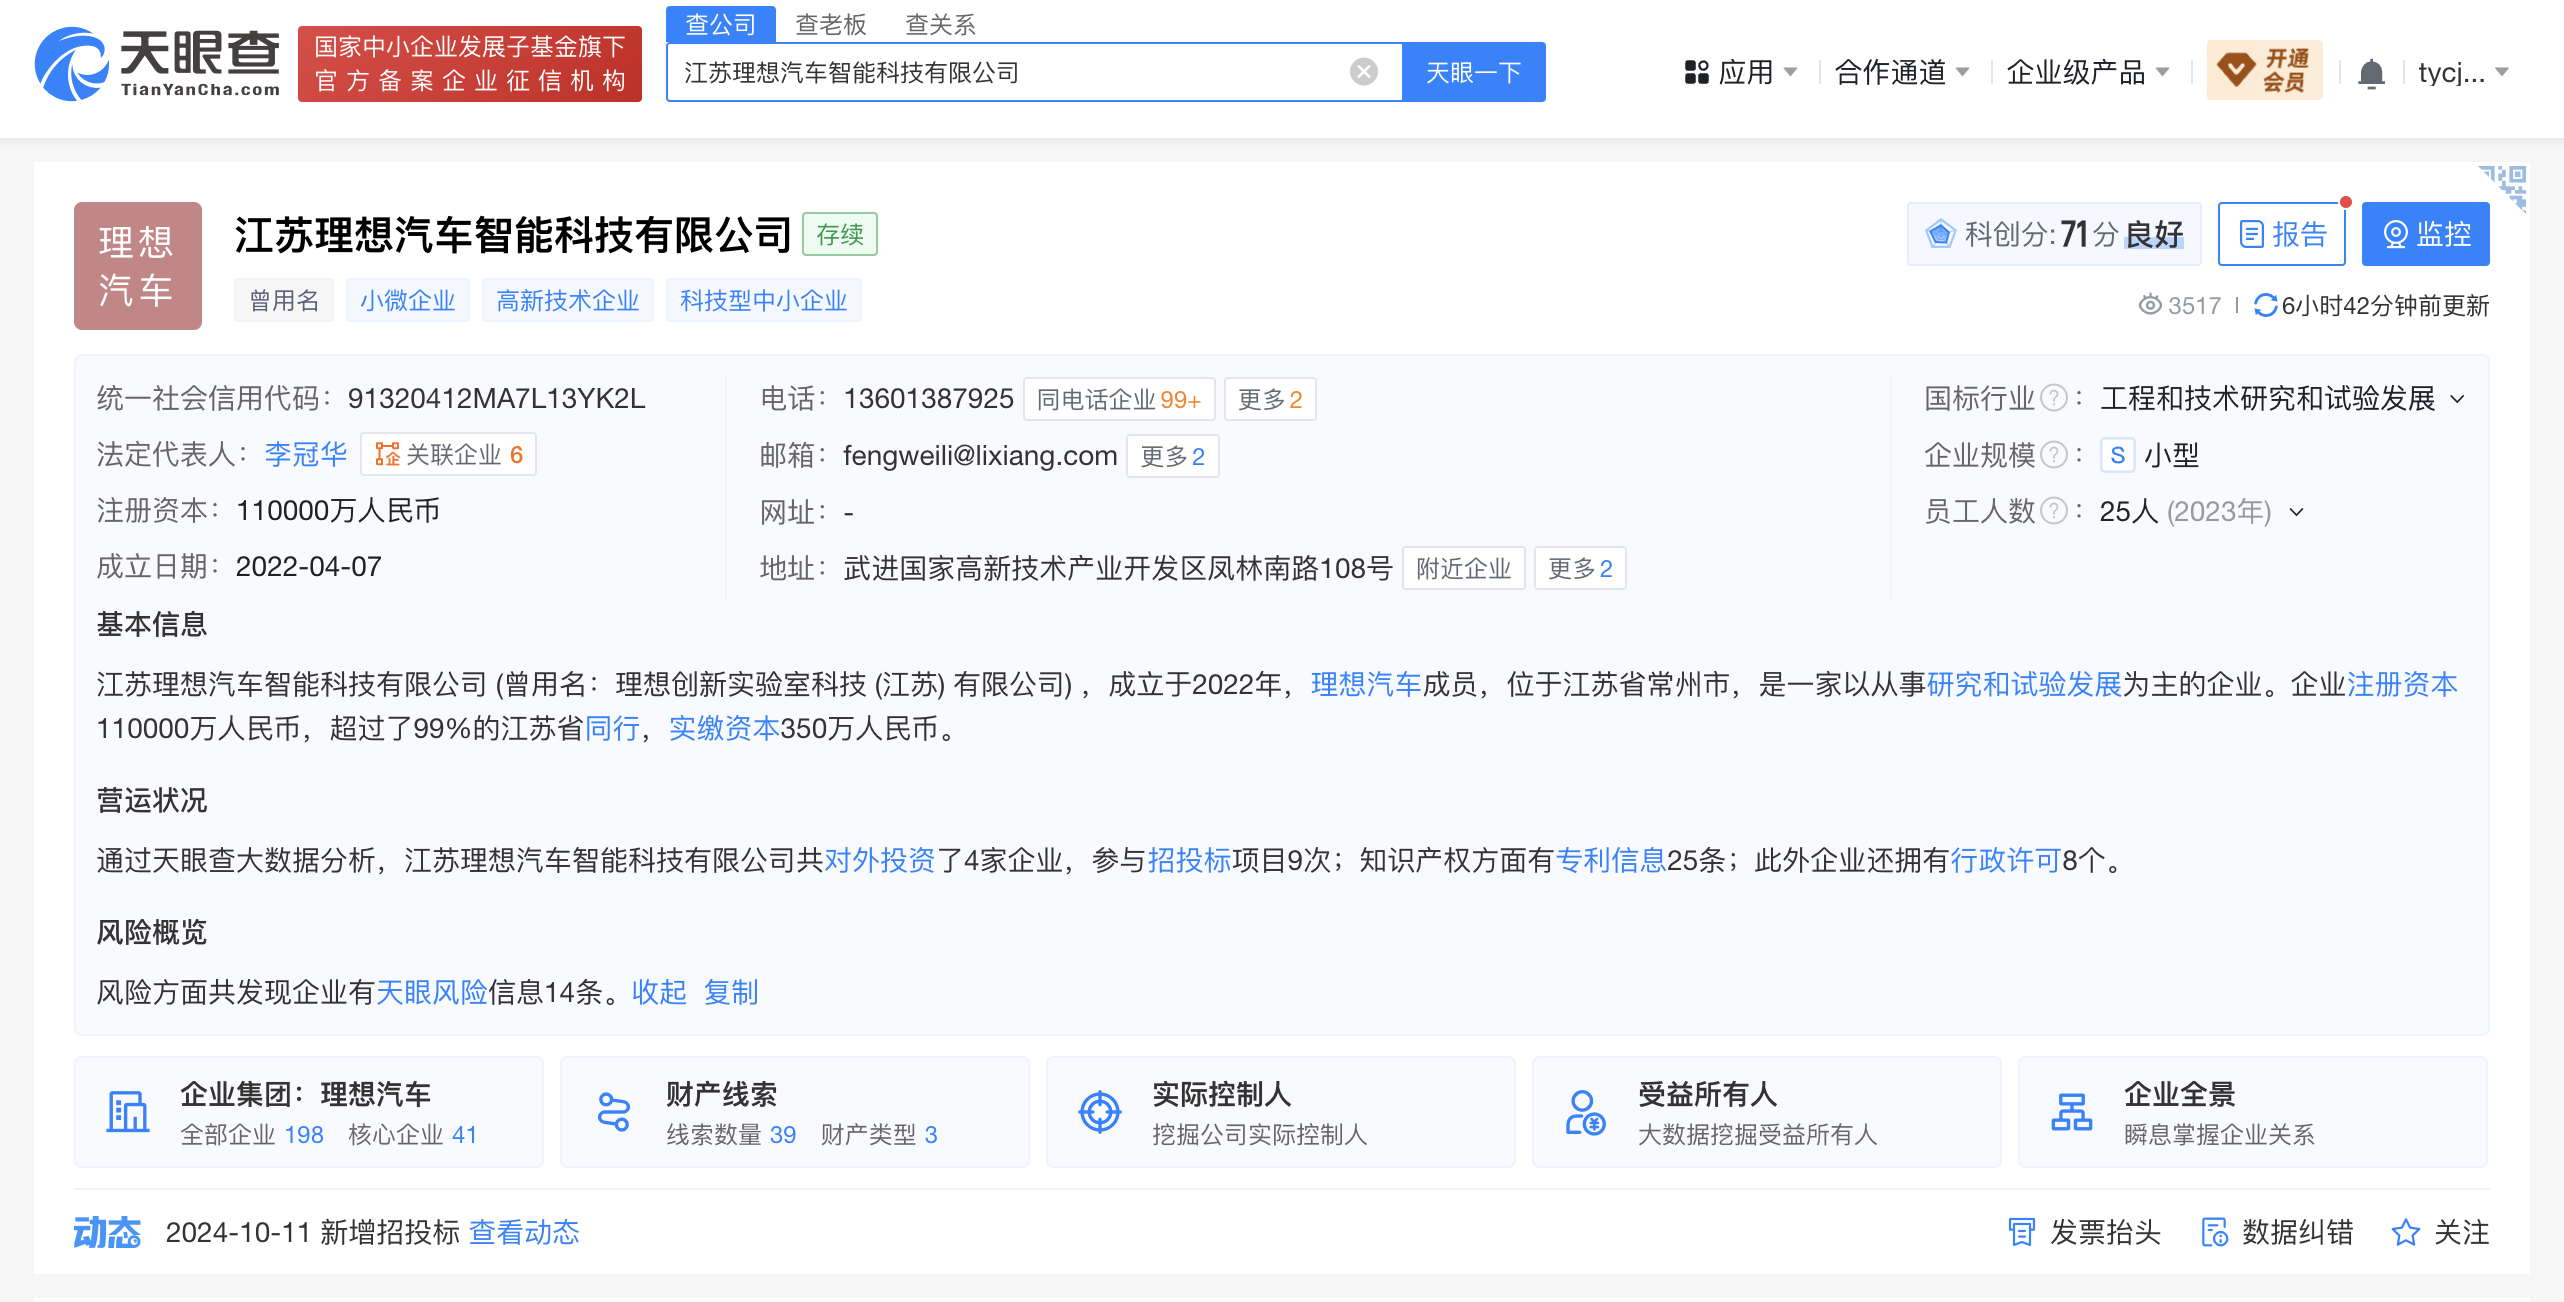Click the invoice header icon
2564x1302 pixels.
(x=2021, y=1232)
